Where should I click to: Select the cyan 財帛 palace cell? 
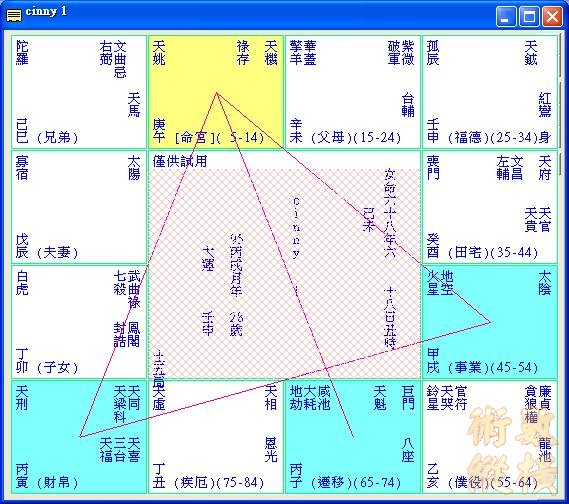click(79, 437)
